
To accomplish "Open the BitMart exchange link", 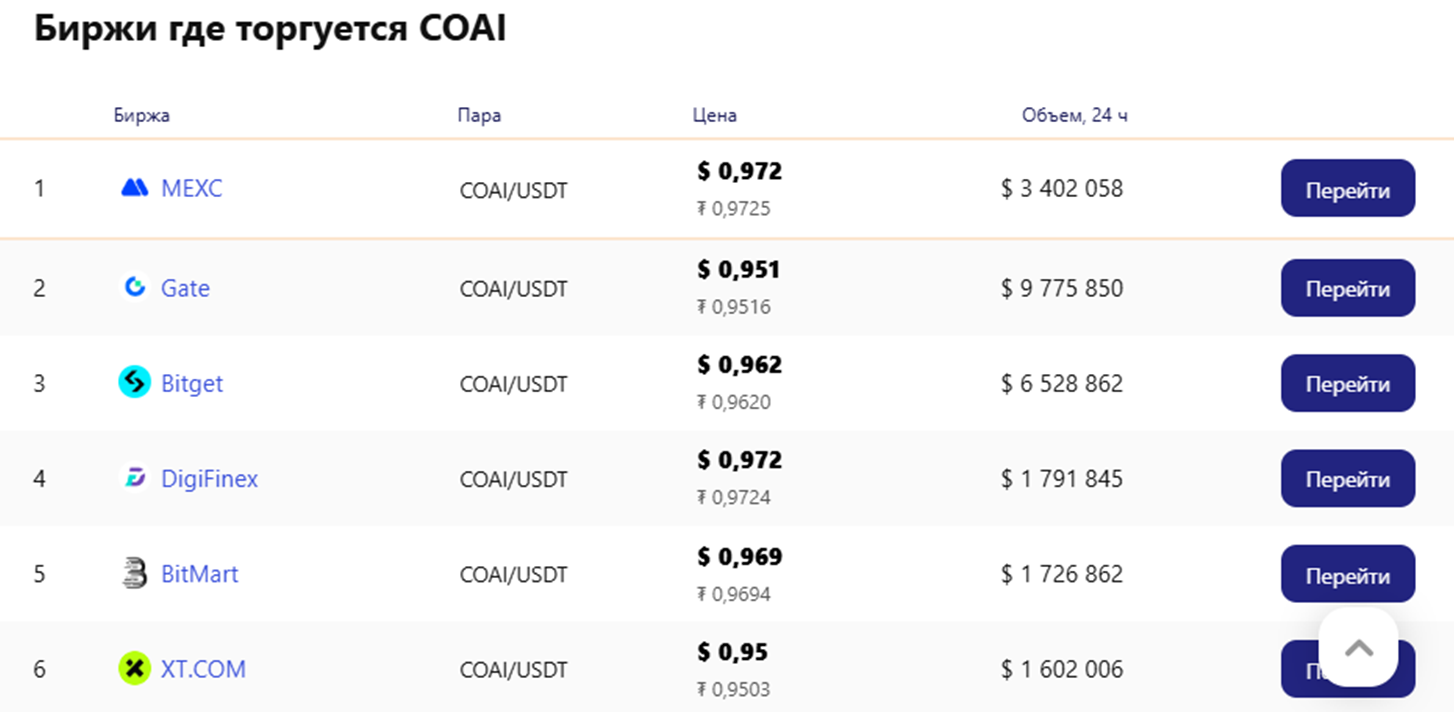I will pos(200,574).
